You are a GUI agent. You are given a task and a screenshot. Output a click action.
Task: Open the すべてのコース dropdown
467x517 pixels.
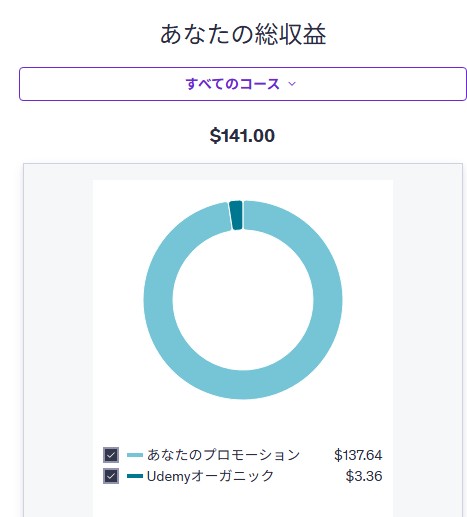tap(243, 84)
